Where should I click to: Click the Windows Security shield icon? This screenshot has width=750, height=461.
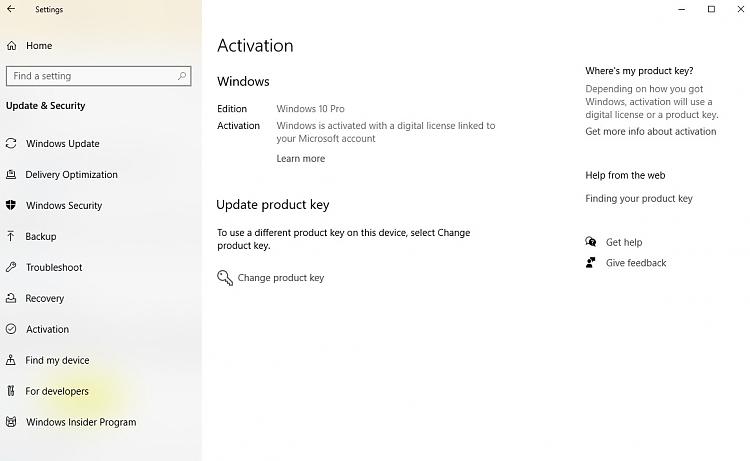pos(11,205)
